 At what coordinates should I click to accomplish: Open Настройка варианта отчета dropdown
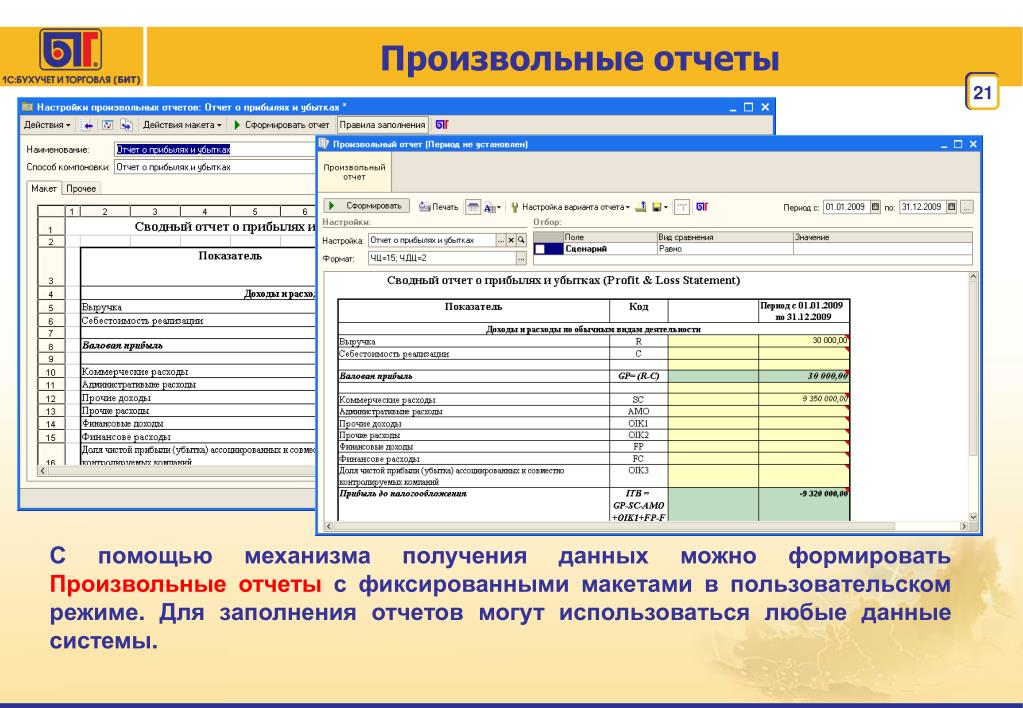coord(575,207)
